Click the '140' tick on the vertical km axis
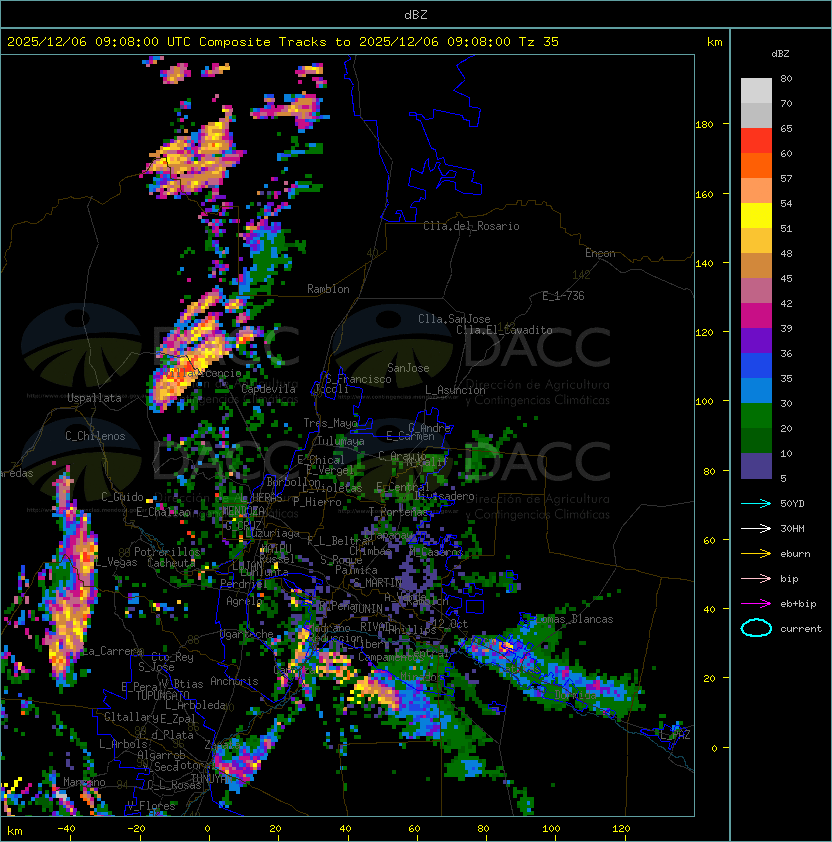 tap(704, 263)
